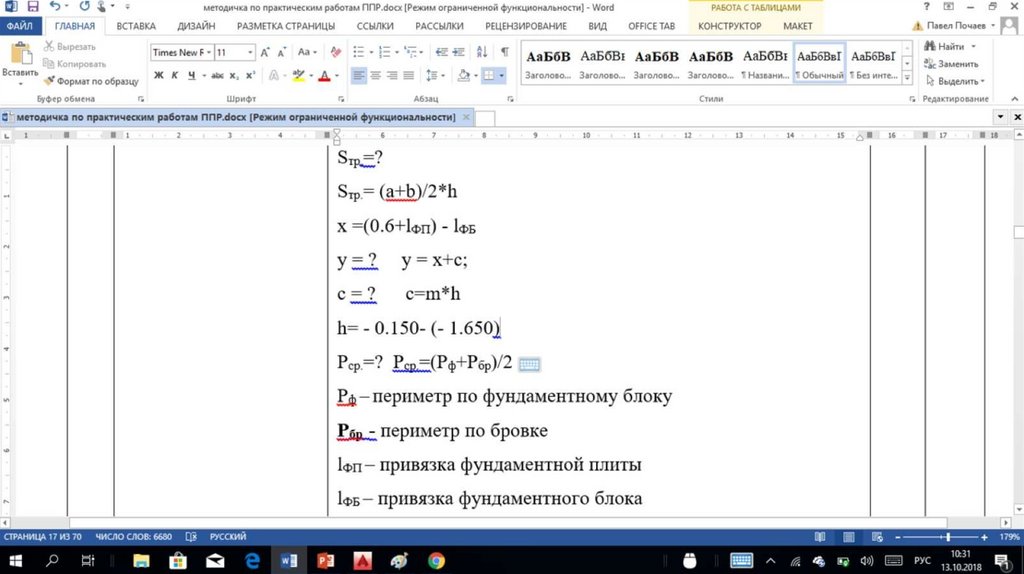
Task: Toggle superscript x² formatting
Action: (x=250, y=76)
